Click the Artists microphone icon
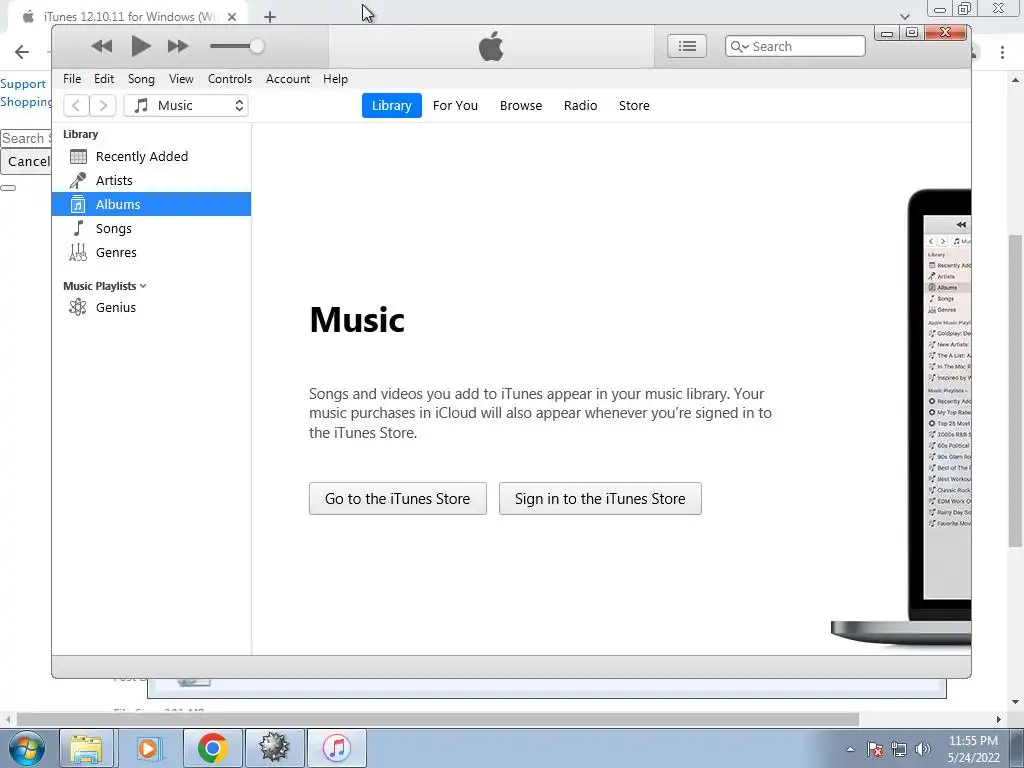This screenshot has height=768, width=1024. tap(78, 180)
